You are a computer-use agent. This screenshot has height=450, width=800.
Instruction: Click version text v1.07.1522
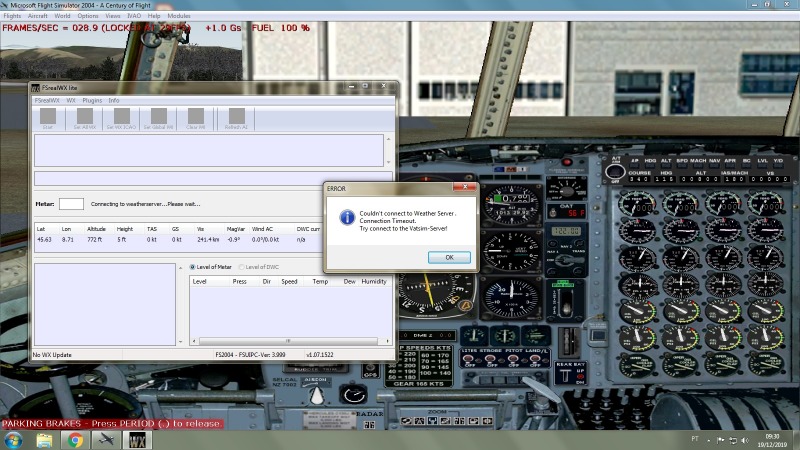pos(320,355)
